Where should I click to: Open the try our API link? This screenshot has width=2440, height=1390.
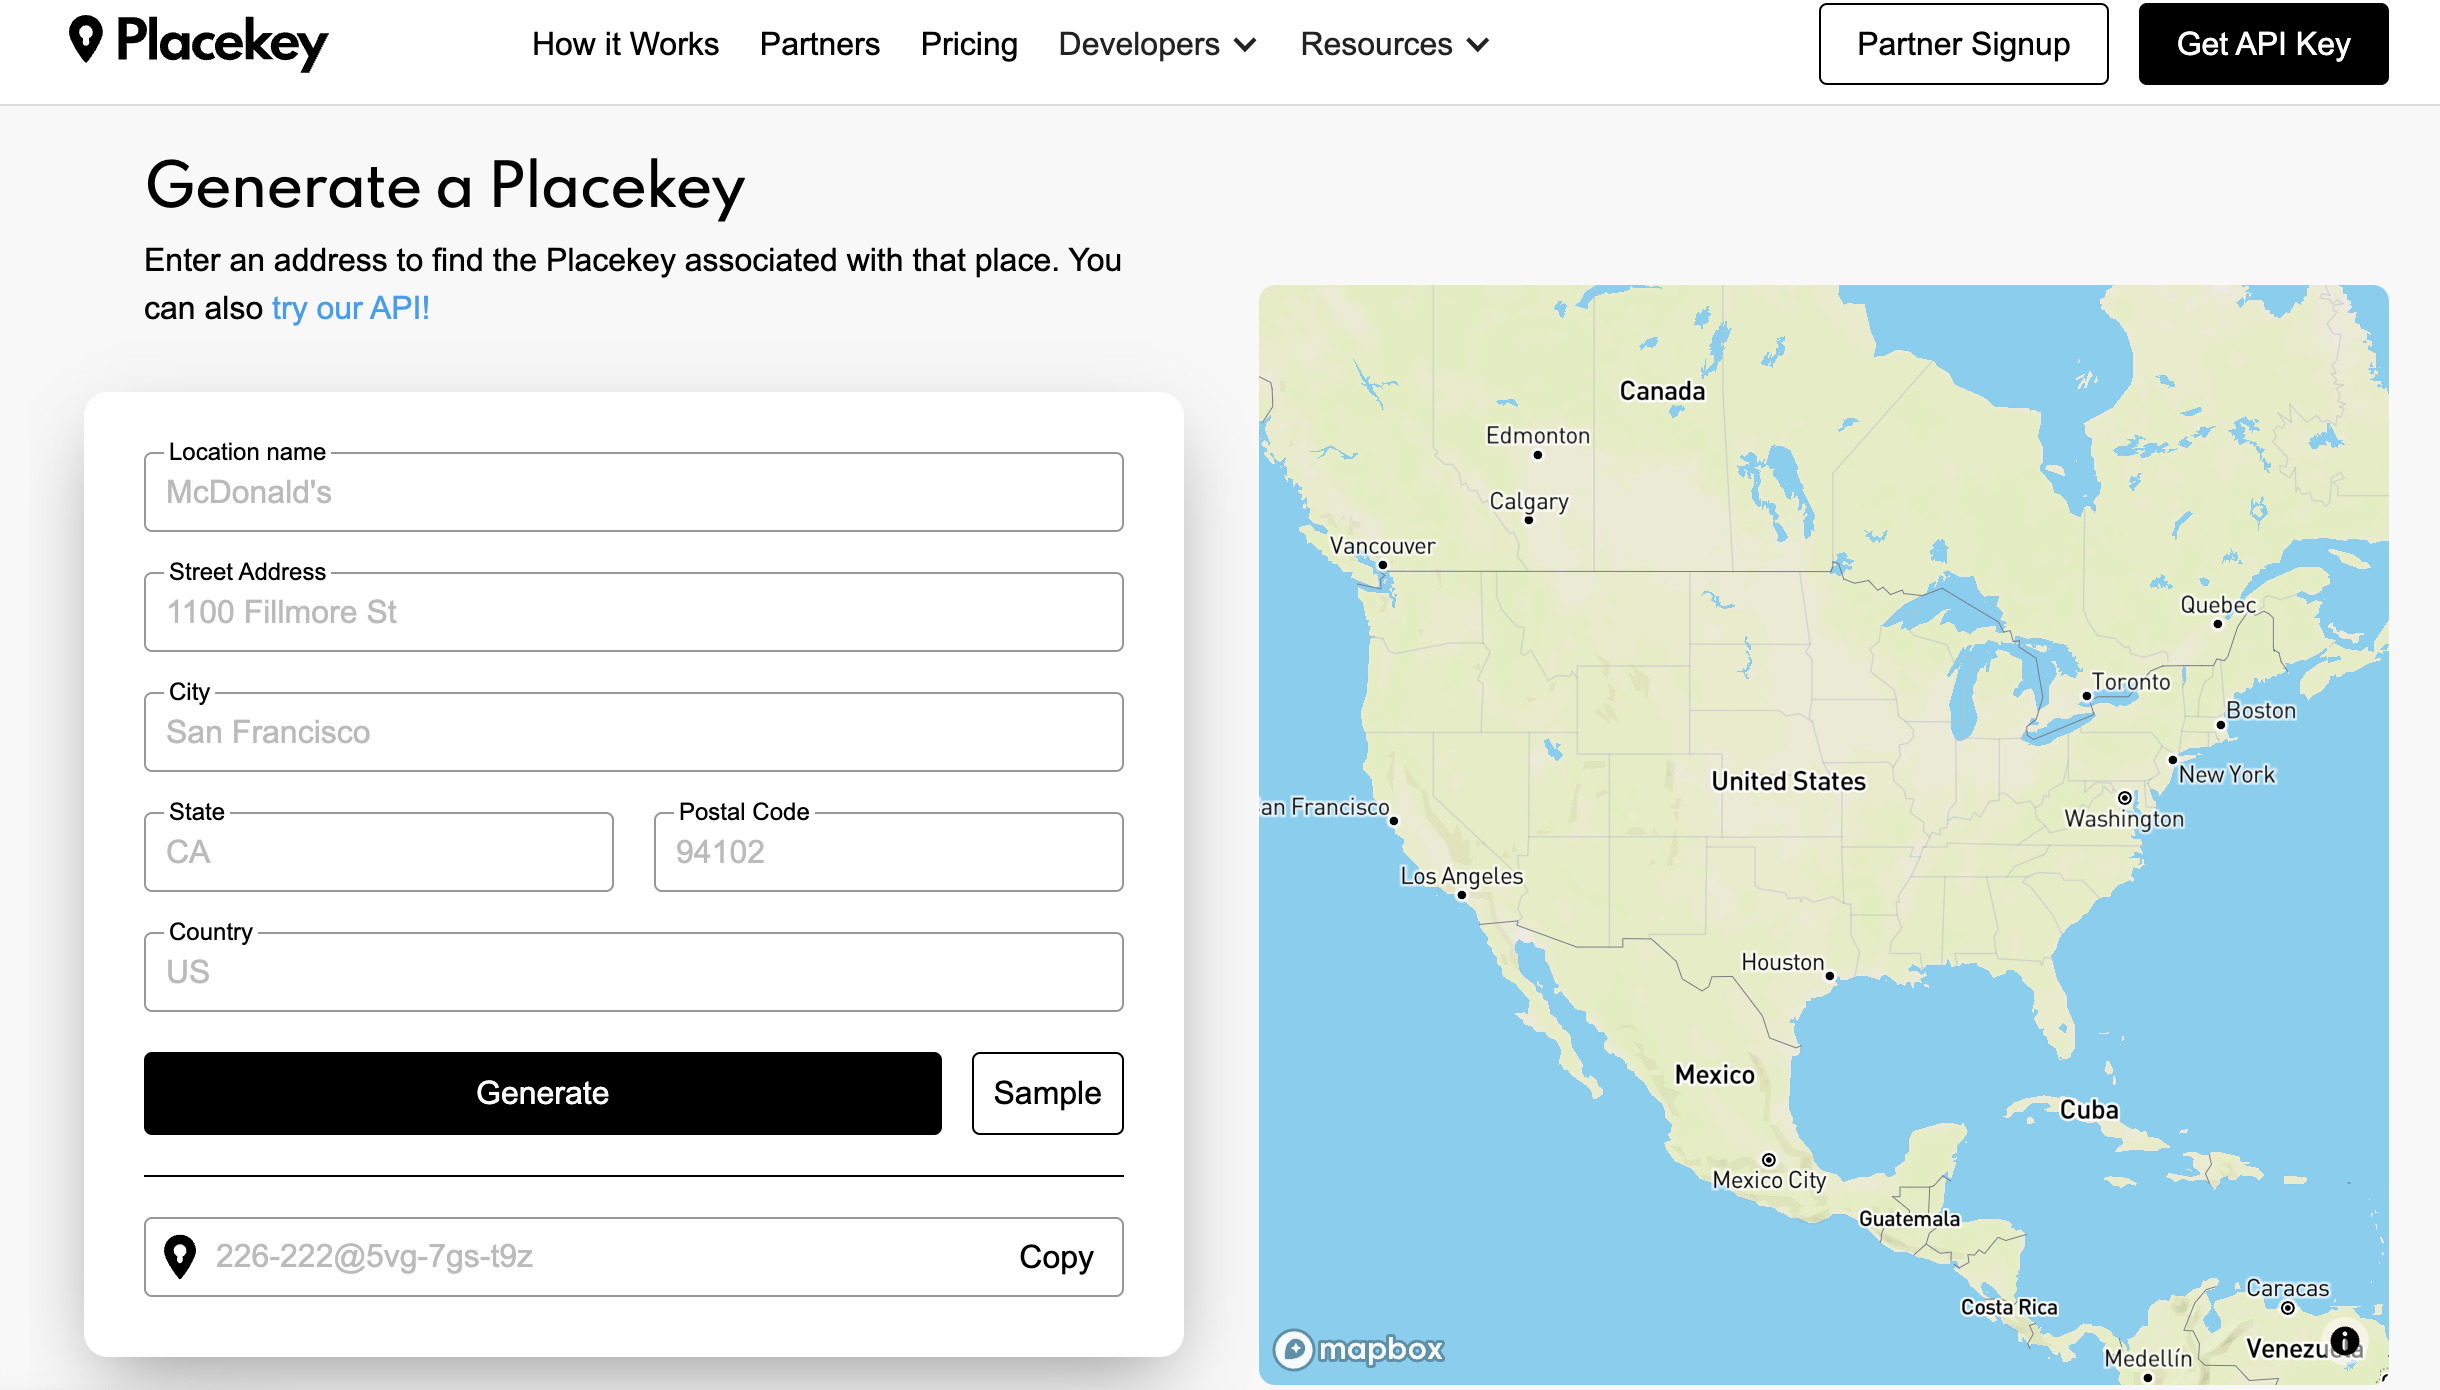pyautogui.click(x=349, y=308)
